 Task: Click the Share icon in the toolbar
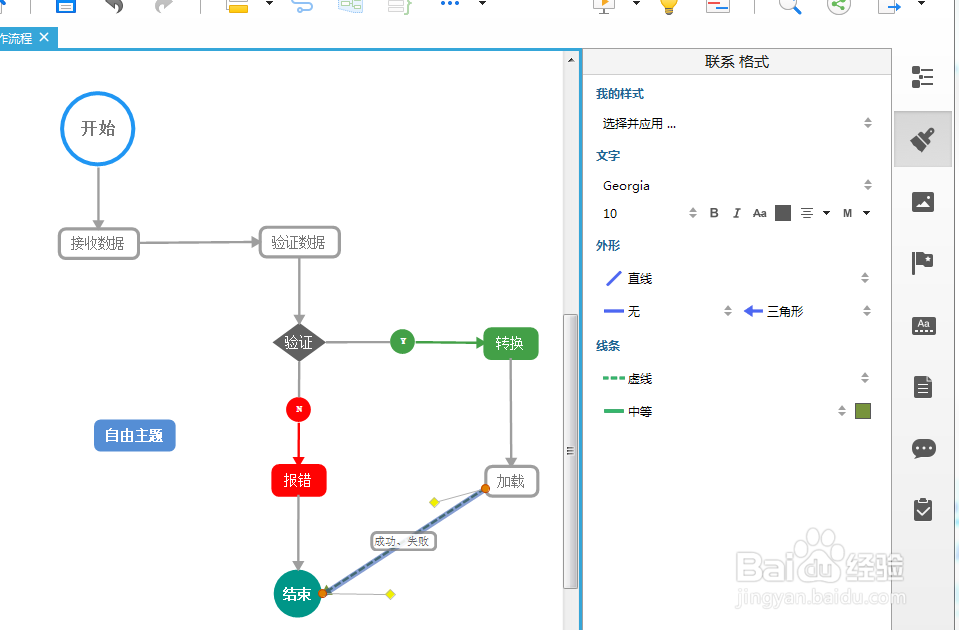838,7
